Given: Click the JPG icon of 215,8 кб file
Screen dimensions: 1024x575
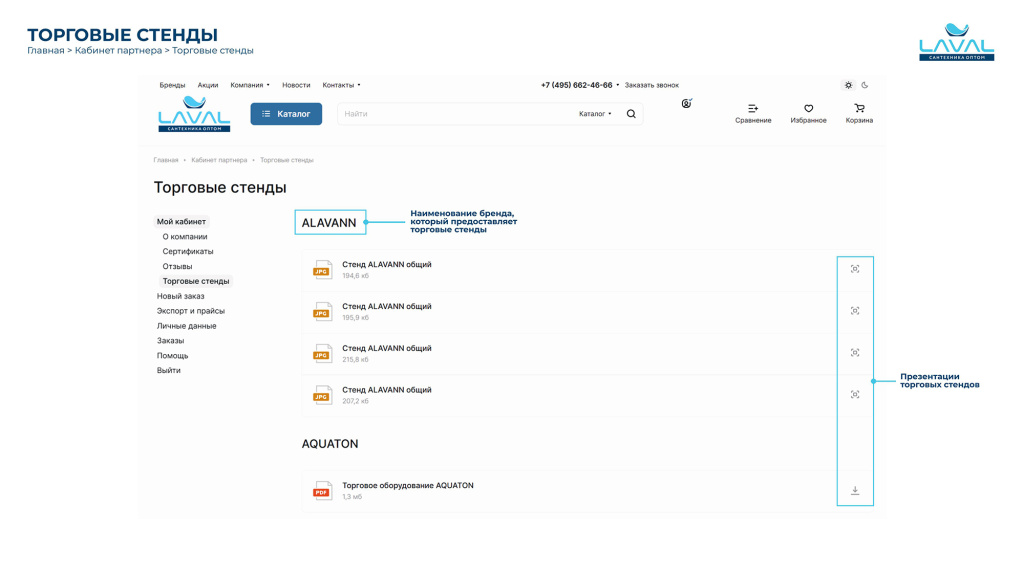Looking at the screenshot, I should pos(322,354).
